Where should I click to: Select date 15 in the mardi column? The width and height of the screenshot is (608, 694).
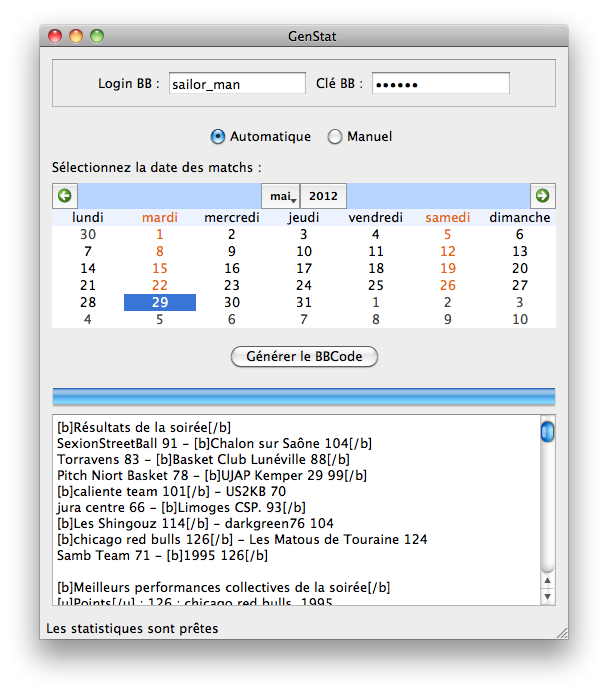pyautogui.click(x=160, y=269)
